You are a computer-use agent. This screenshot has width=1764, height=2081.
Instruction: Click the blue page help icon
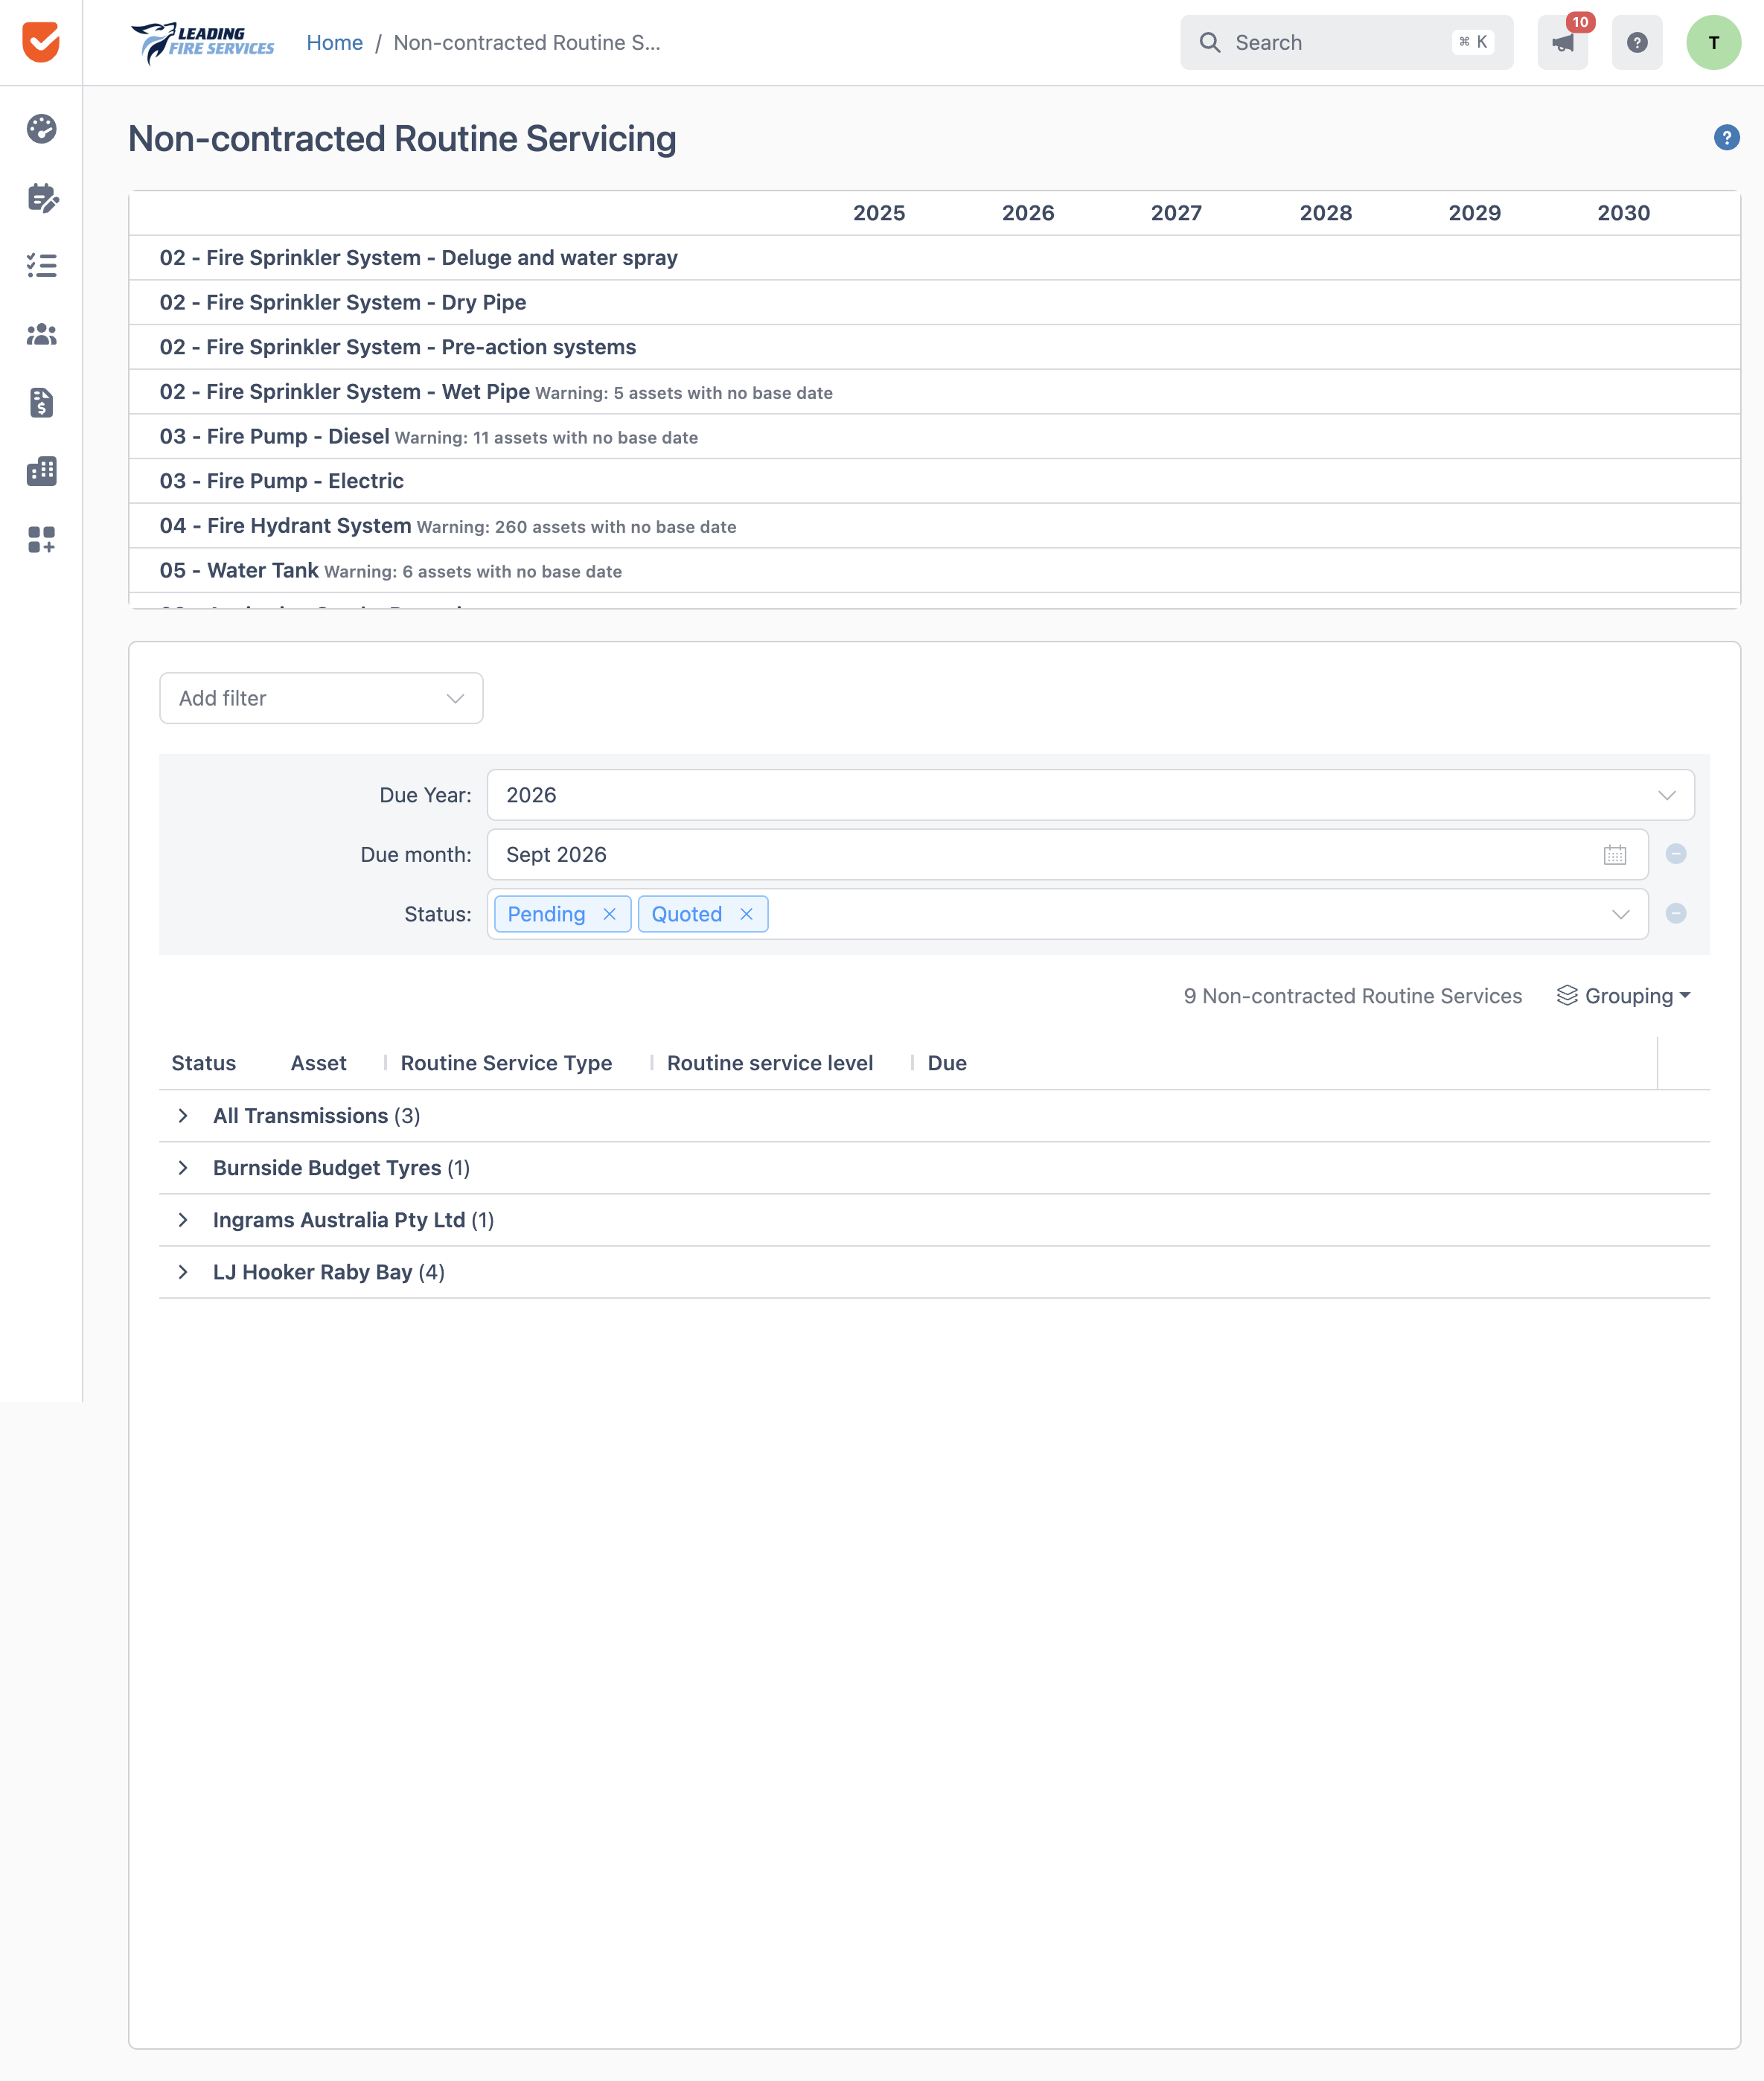coord(1726,138)
